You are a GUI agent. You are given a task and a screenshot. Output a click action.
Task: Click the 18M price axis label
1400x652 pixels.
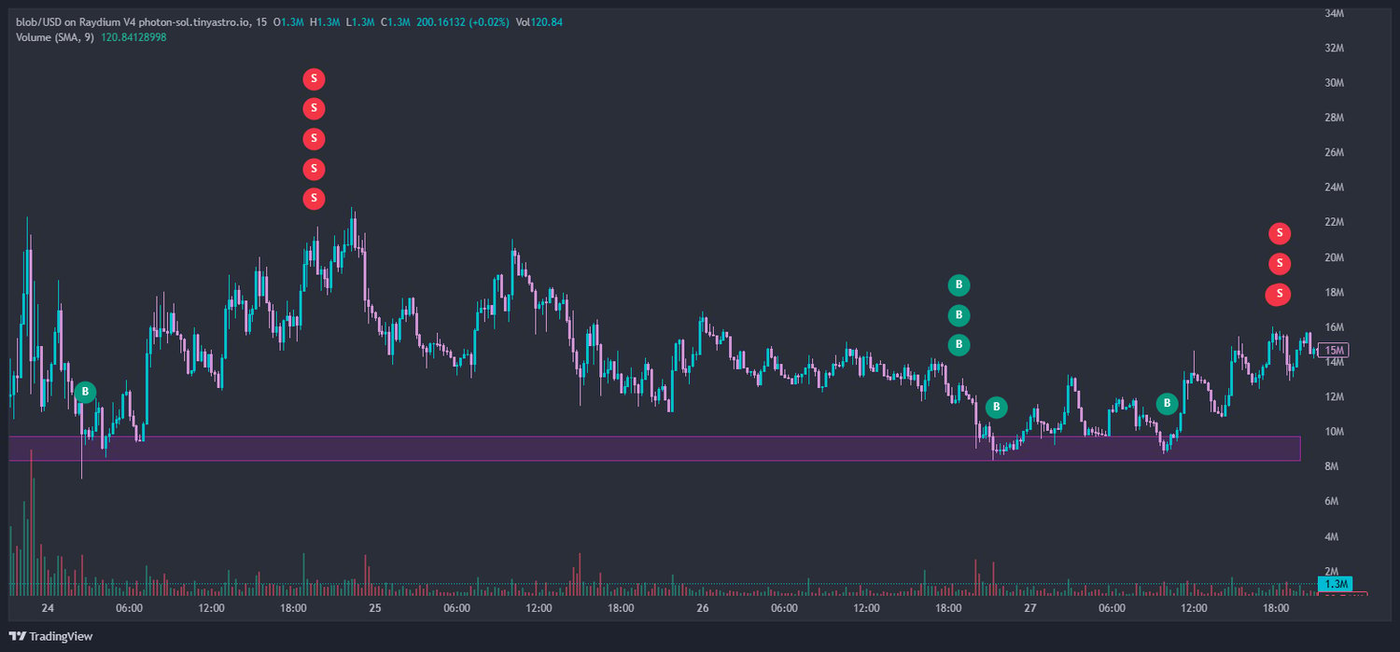1333,292
